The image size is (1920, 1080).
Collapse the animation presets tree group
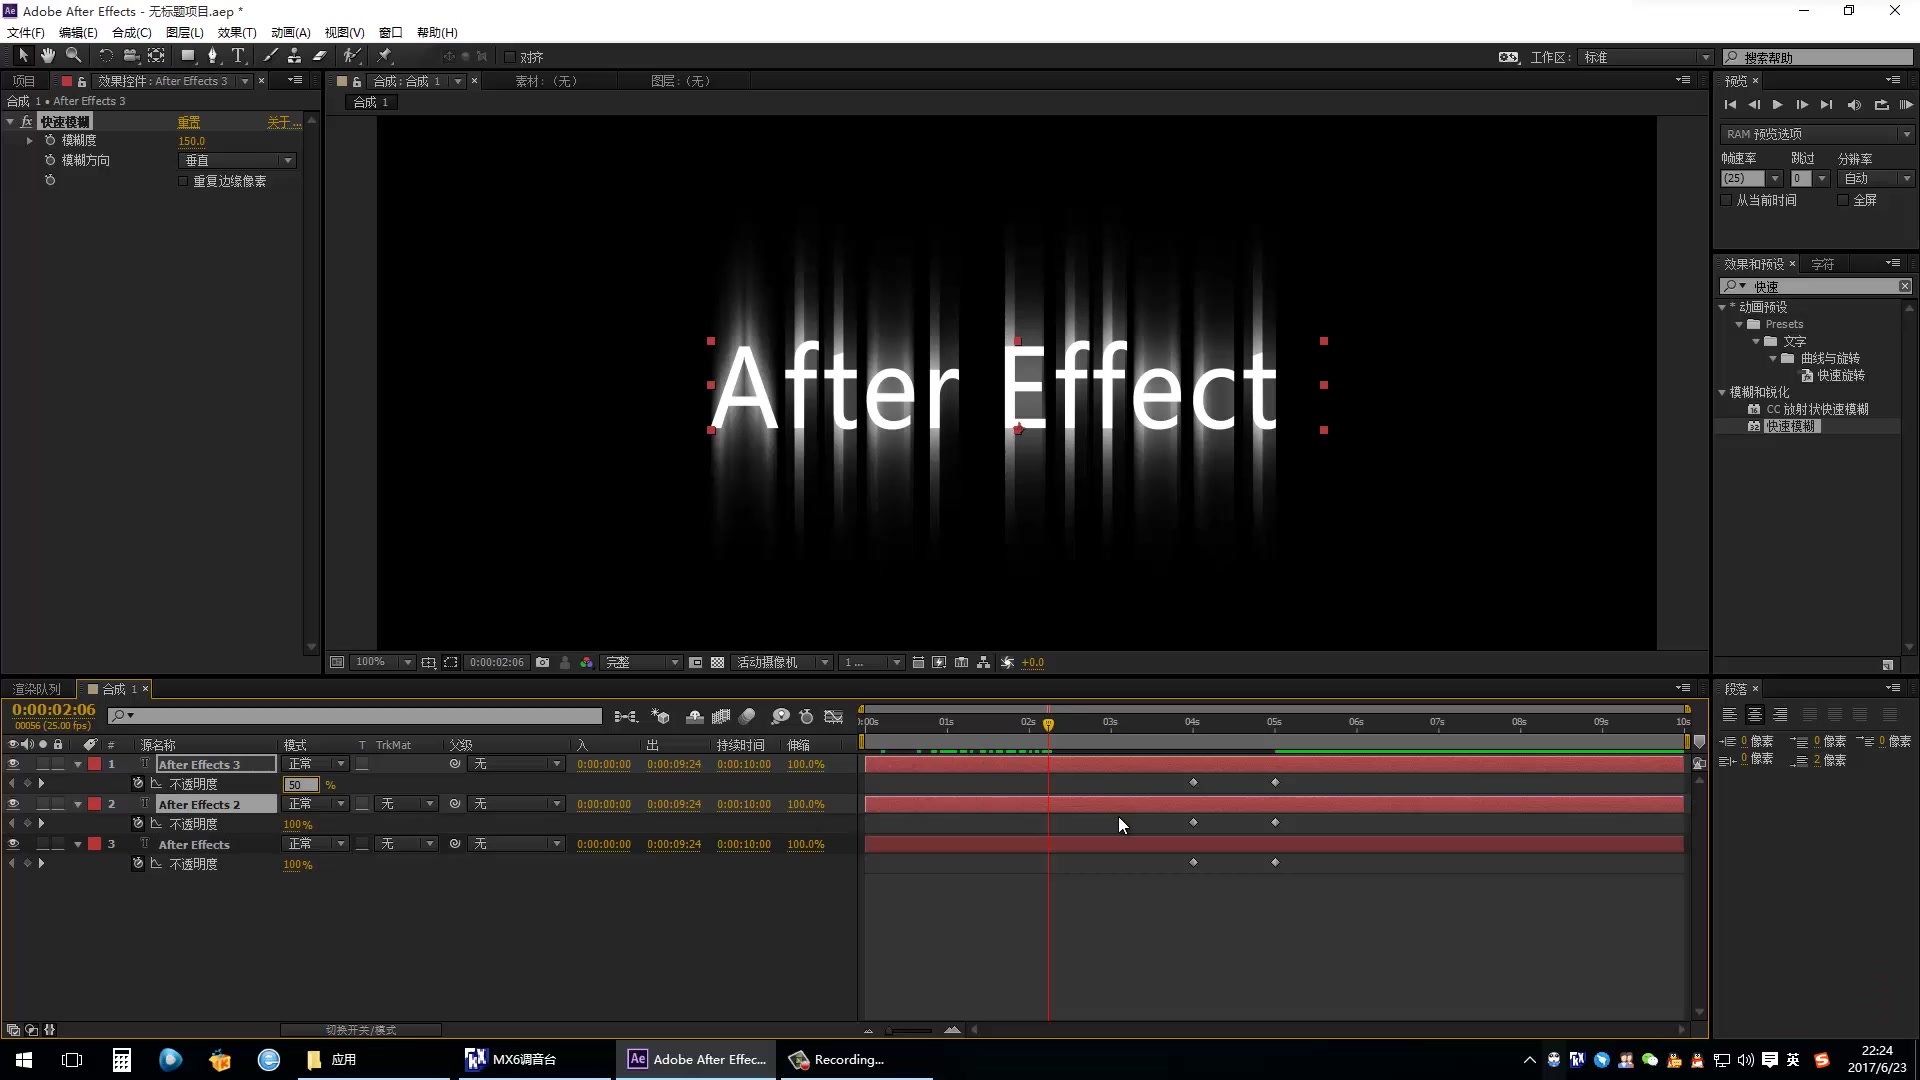tap(1723, 307)
